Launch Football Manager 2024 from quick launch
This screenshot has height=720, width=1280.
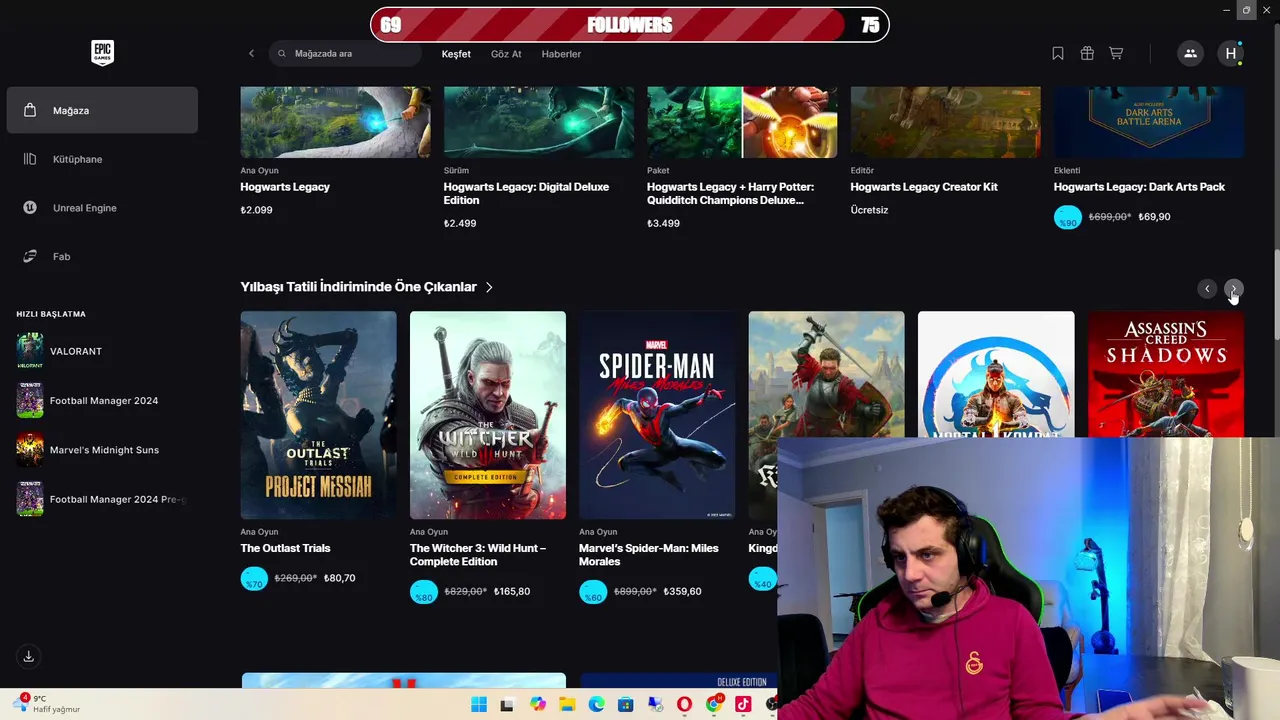[x=102, y=400]
